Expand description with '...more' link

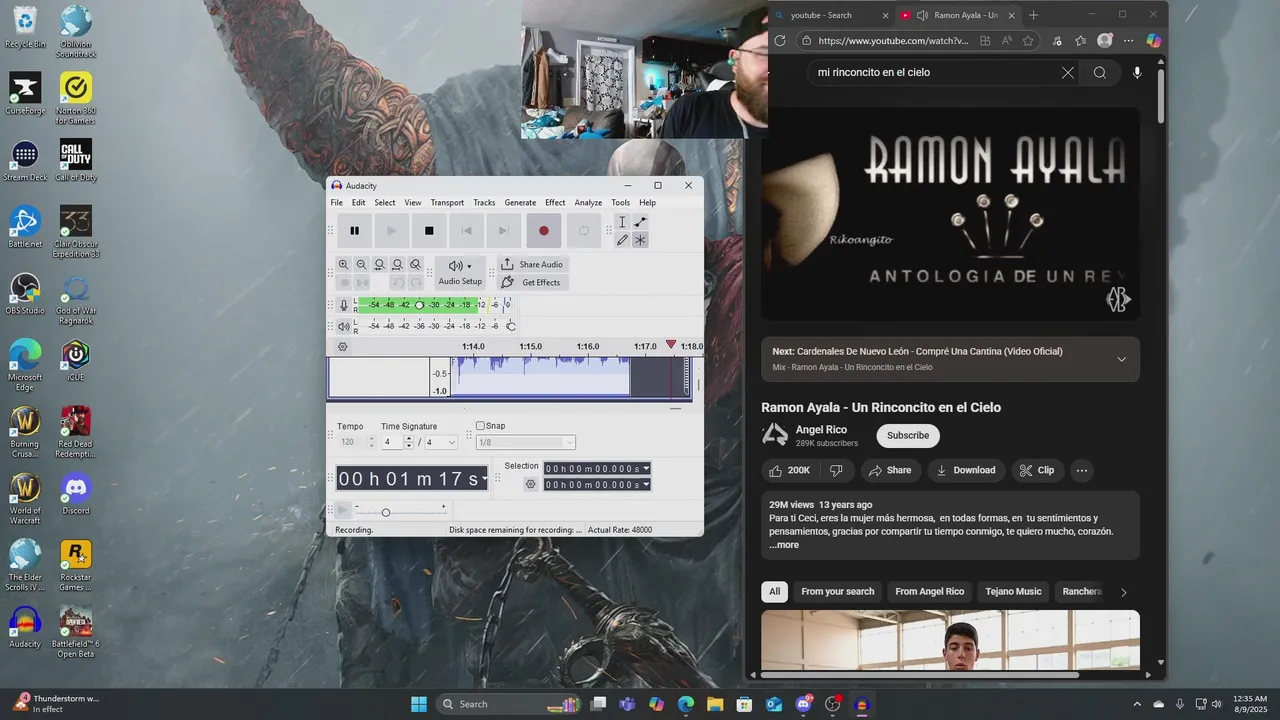(x=784, y=545)
